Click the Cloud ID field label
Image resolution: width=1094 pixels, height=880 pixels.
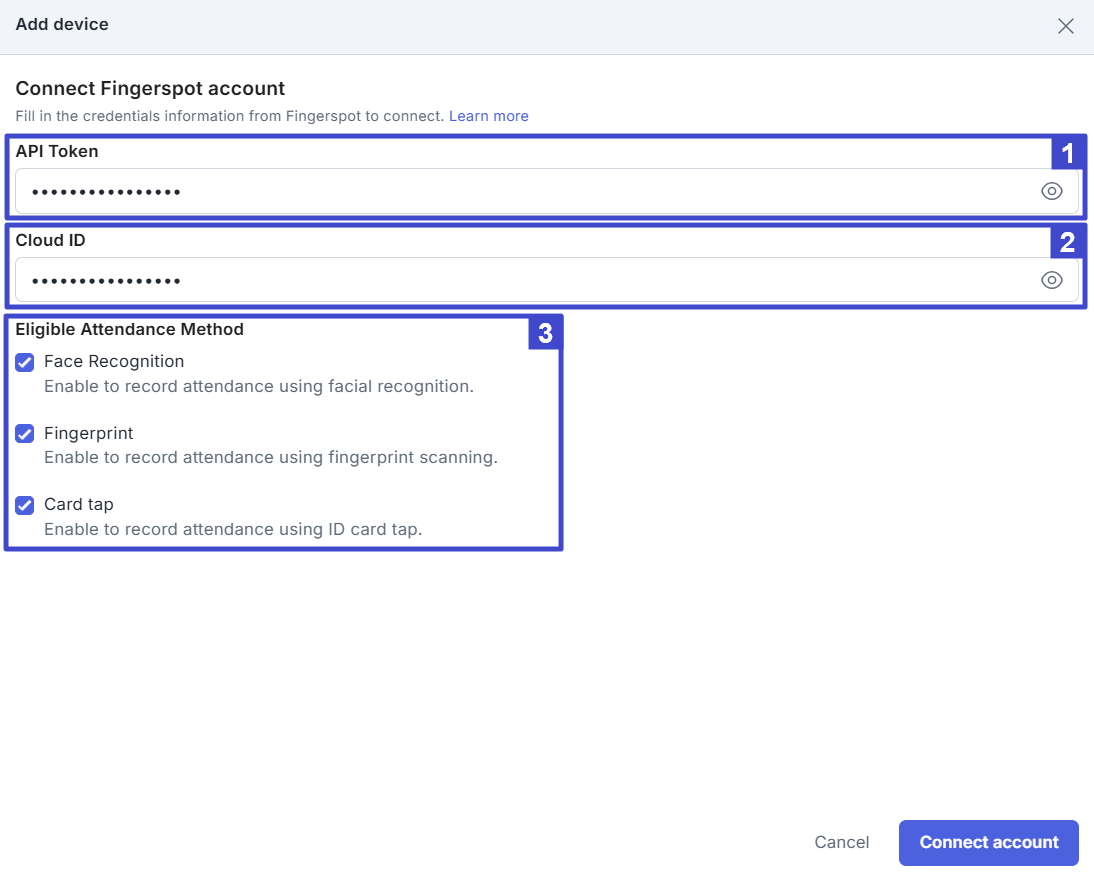point(50,240)
